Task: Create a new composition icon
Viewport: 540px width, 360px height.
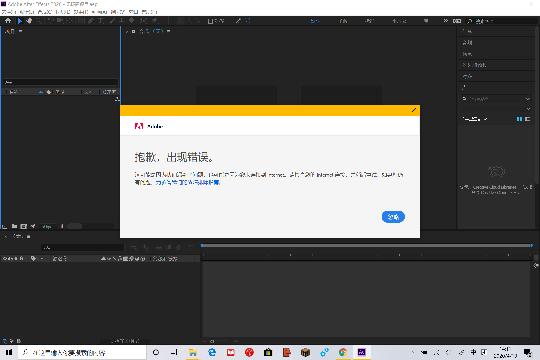Action: point(23,226)
